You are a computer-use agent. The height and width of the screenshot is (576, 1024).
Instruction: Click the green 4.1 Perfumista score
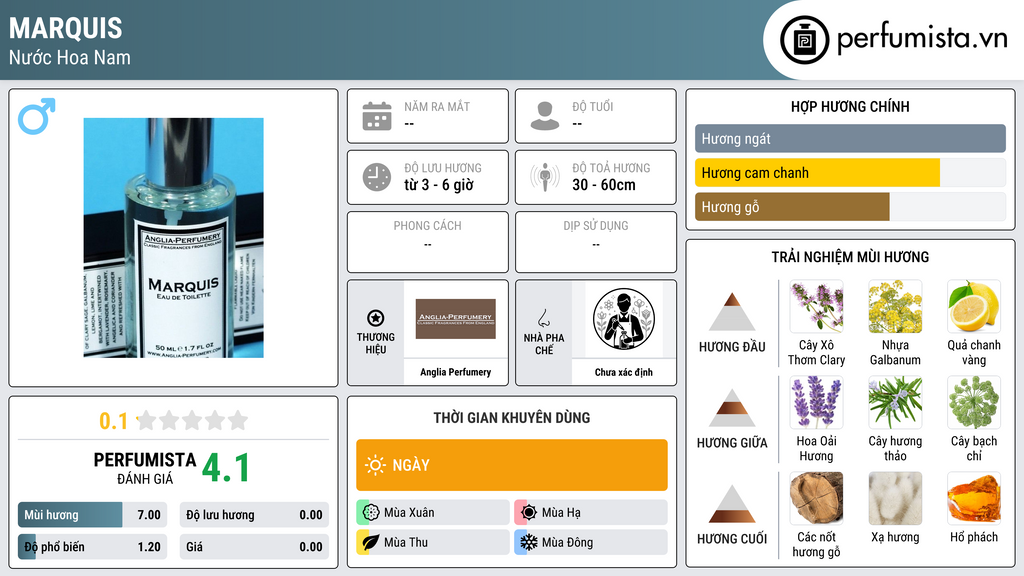[x=226, y=468]
